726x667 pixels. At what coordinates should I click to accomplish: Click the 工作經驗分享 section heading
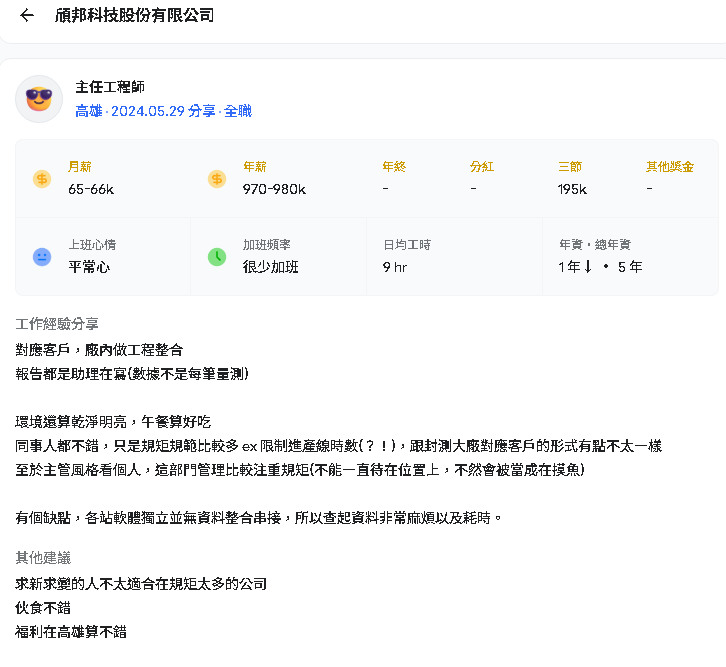[x=57, y=324]
